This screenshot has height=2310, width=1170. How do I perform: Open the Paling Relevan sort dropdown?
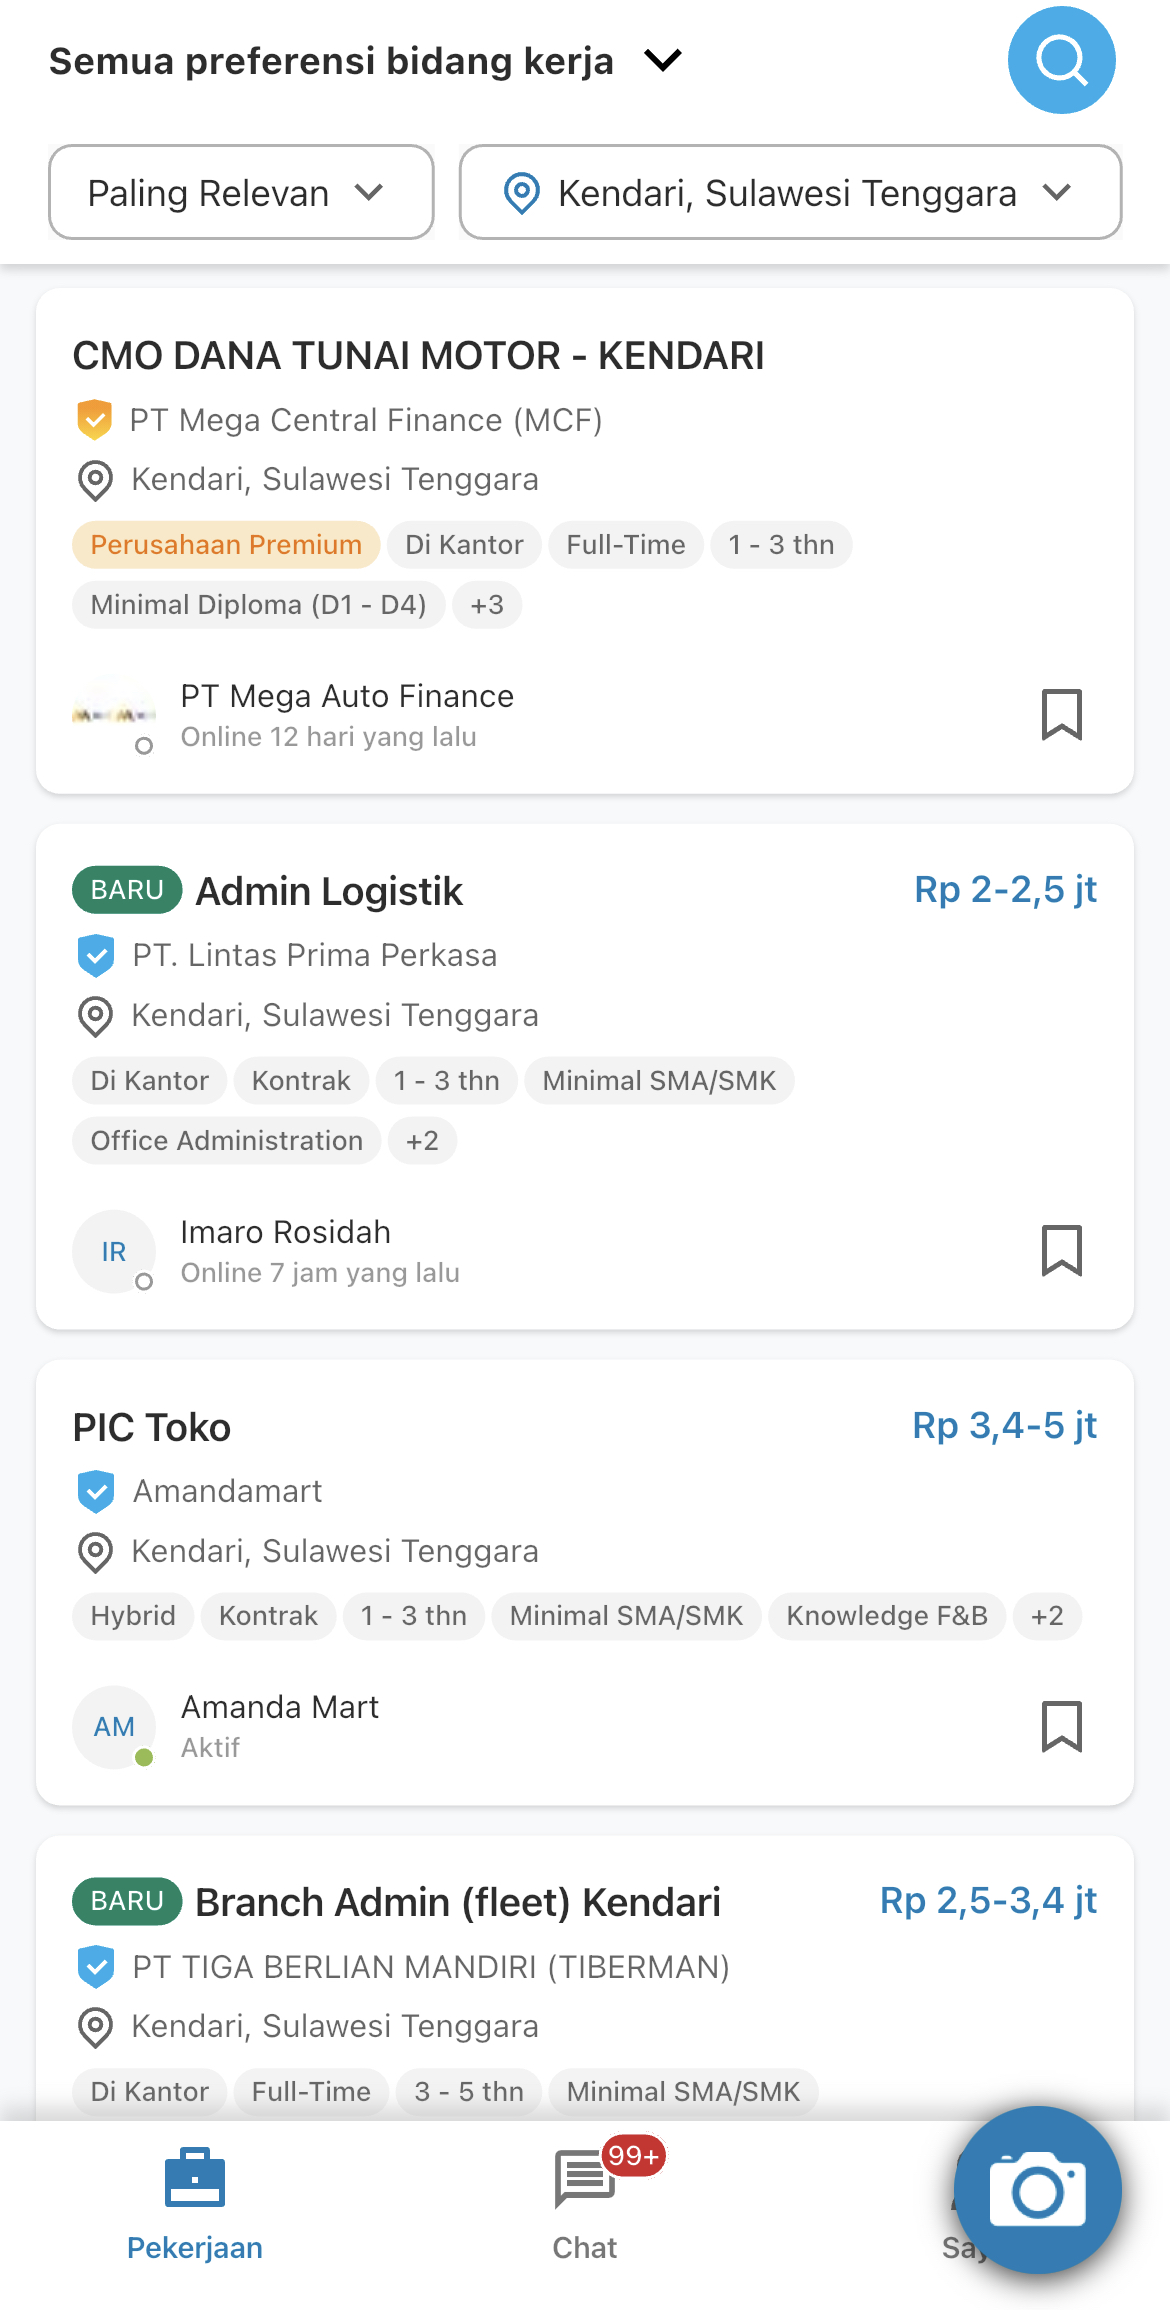click(241, 192)
